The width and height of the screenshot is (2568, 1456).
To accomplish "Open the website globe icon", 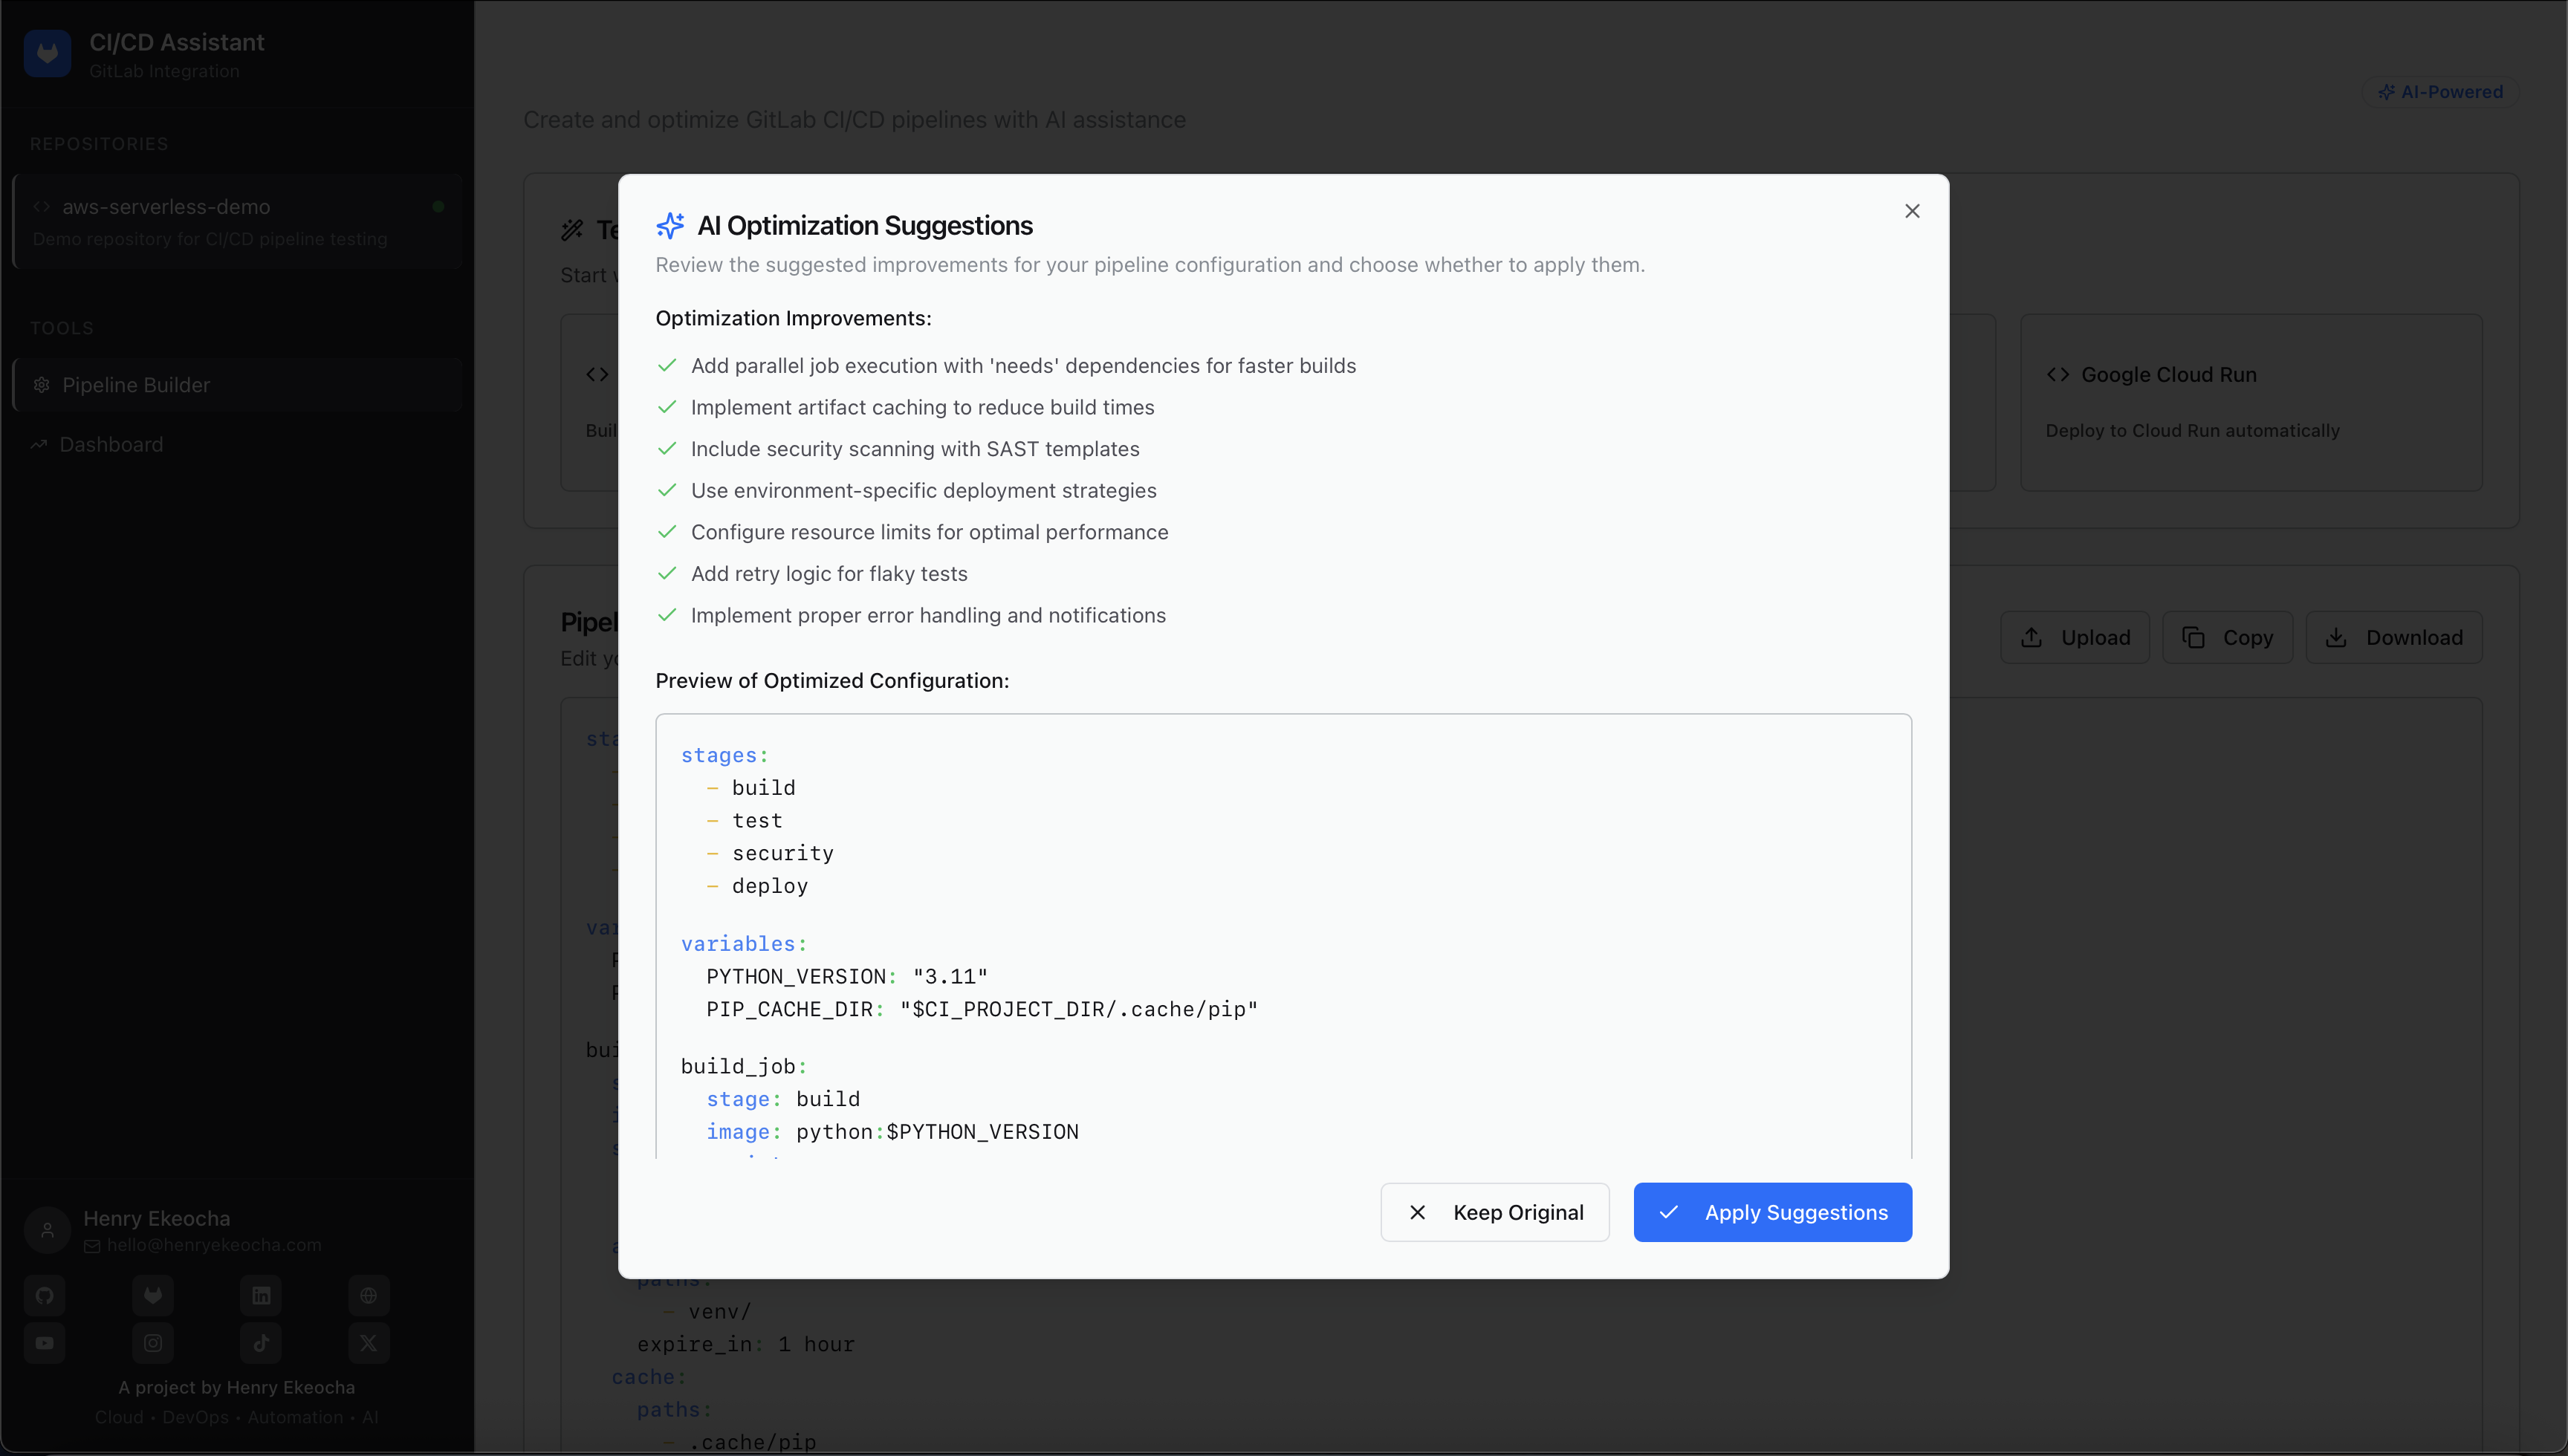I will click(369, 1296).
